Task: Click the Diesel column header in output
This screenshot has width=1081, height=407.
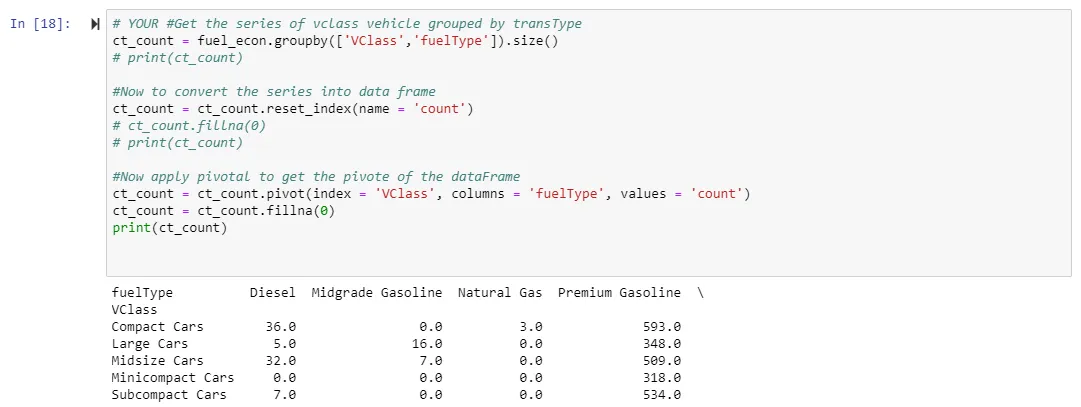Action: point(272,293)
